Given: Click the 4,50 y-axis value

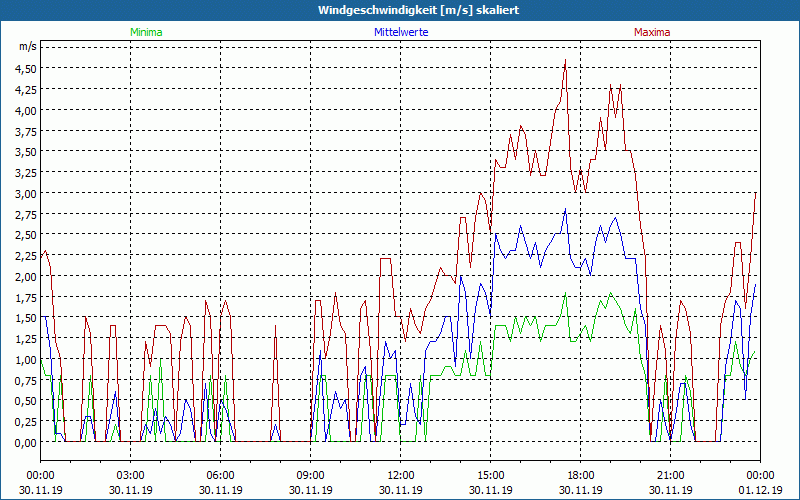Looking at the screenshot, I should coord(28,68).
